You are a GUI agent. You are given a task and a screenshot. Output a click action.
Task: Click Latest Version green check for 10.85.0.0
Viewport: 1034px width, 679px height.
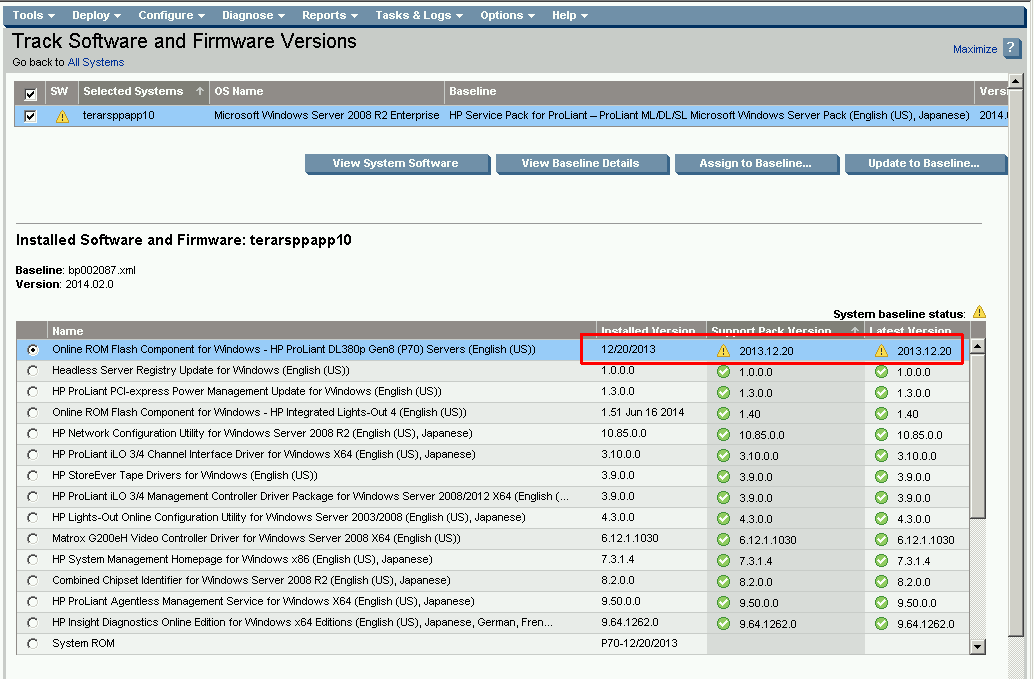click(x=882, y=435)
